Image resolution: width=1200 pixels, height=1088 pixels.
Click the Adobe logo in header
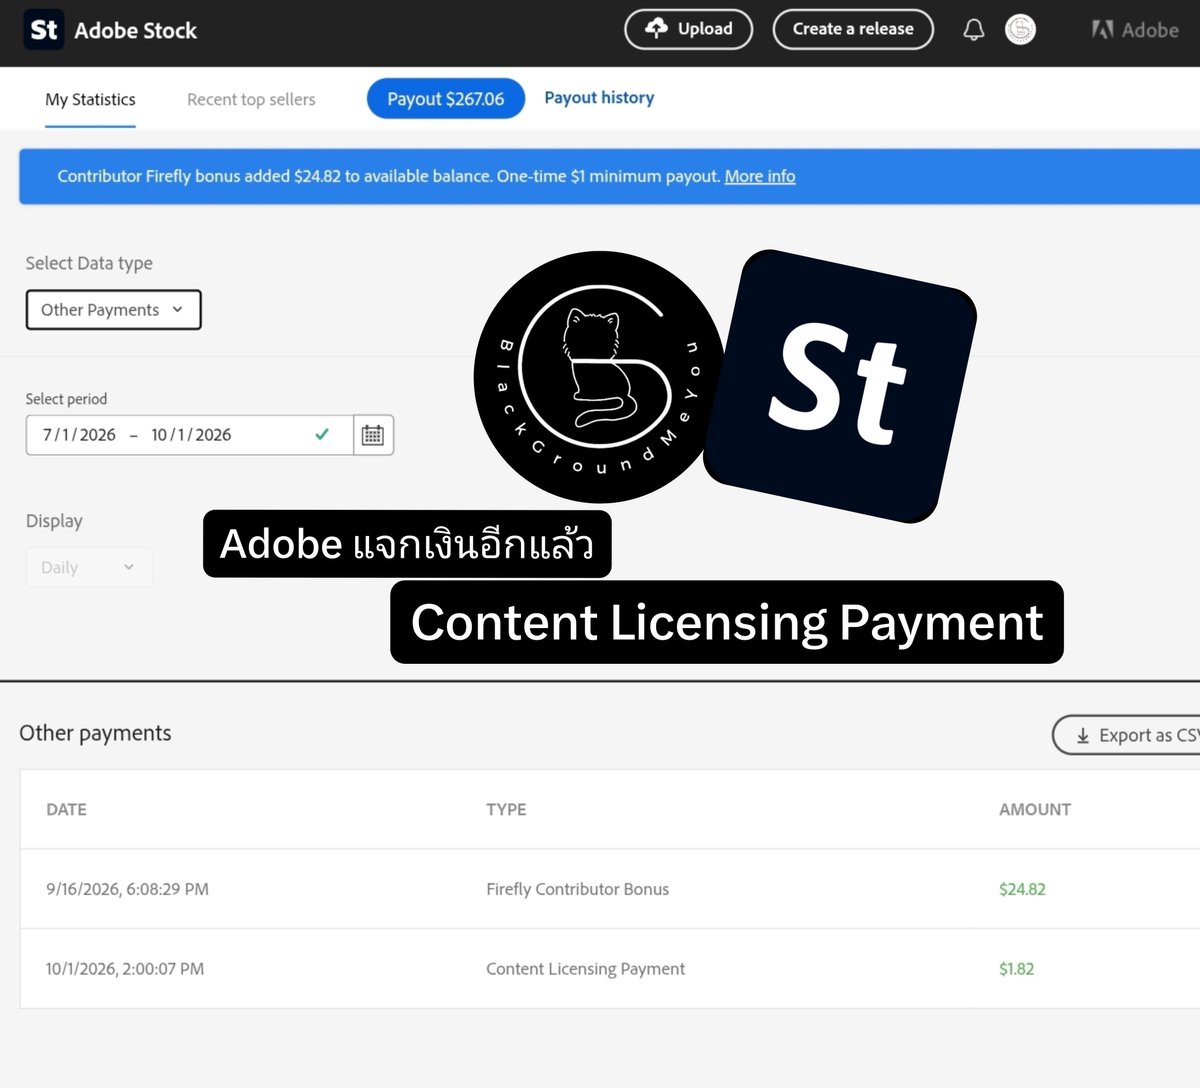[x=1135, y=30]
